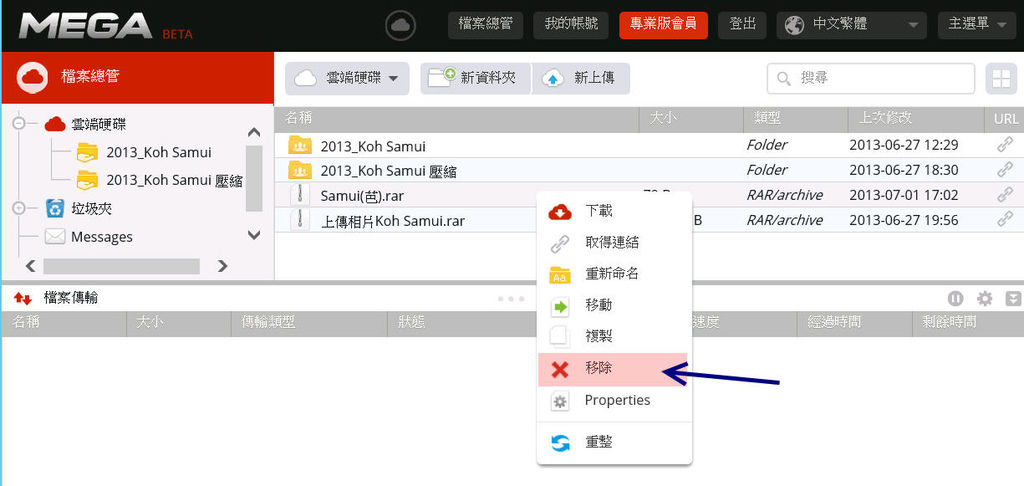1024x486 pixels.
Task: Create a 新資料夾 new folder
Action: pos(475,78)
